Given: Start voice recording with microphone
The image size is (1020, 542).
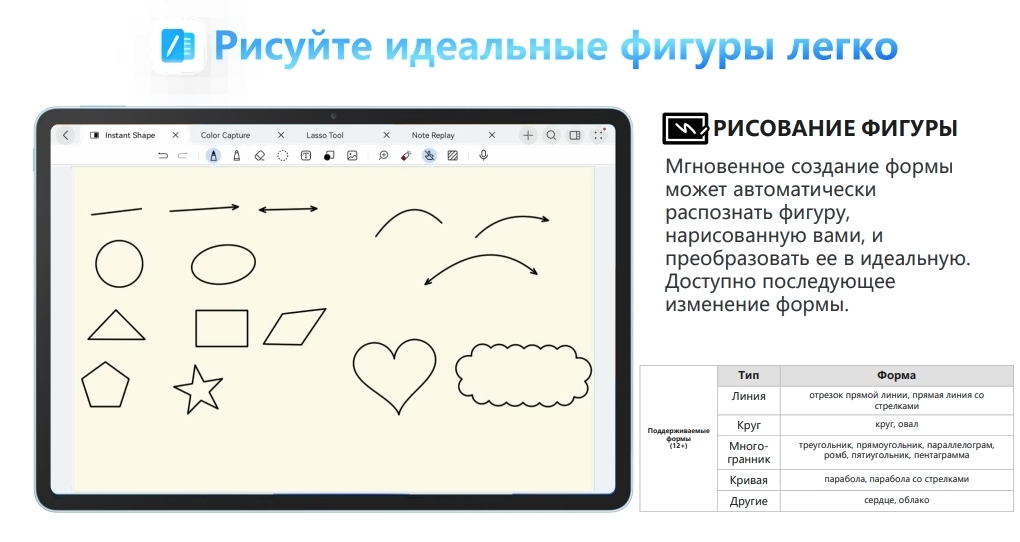Looking at the screenshot, I should (x=484, y=156).
